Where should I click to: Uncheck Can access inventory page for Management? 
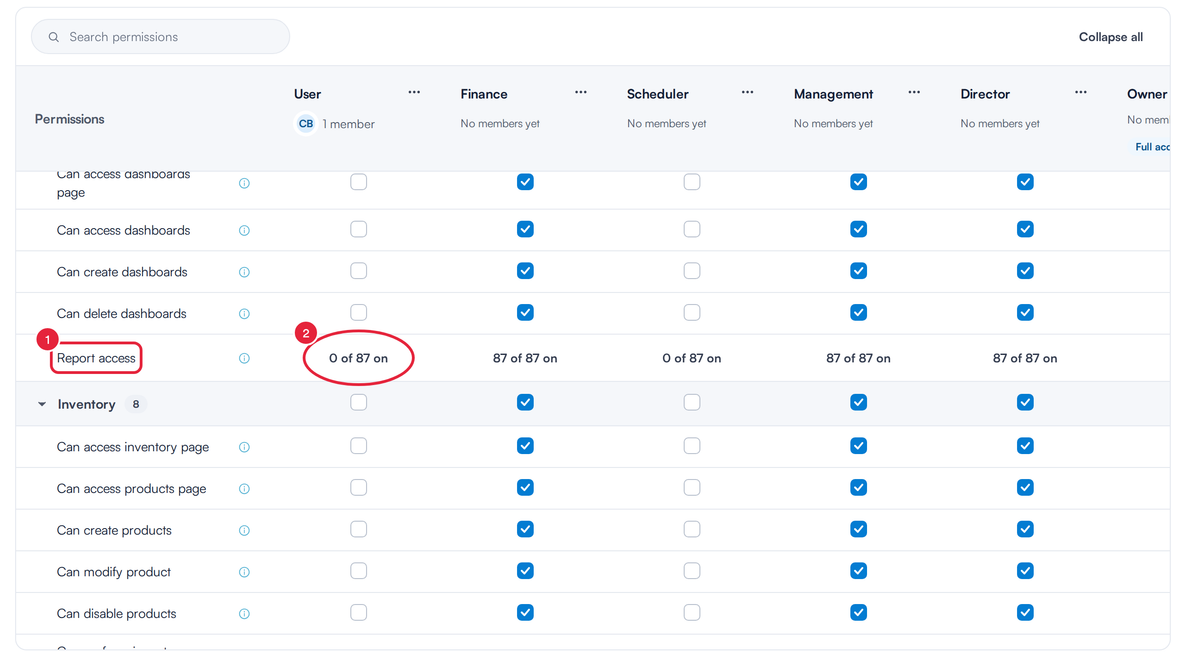coord(858,446)
